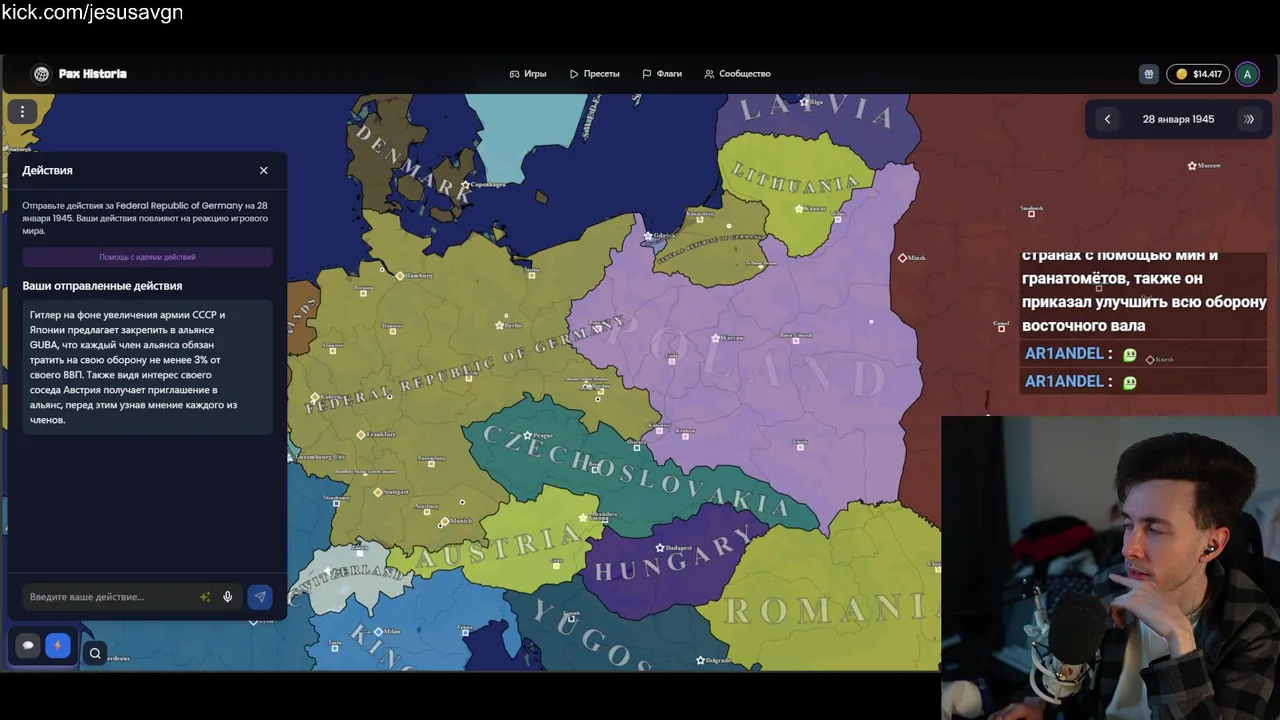
Task: Click the Warsaw capital star marker
Action: tap(713, 338)
